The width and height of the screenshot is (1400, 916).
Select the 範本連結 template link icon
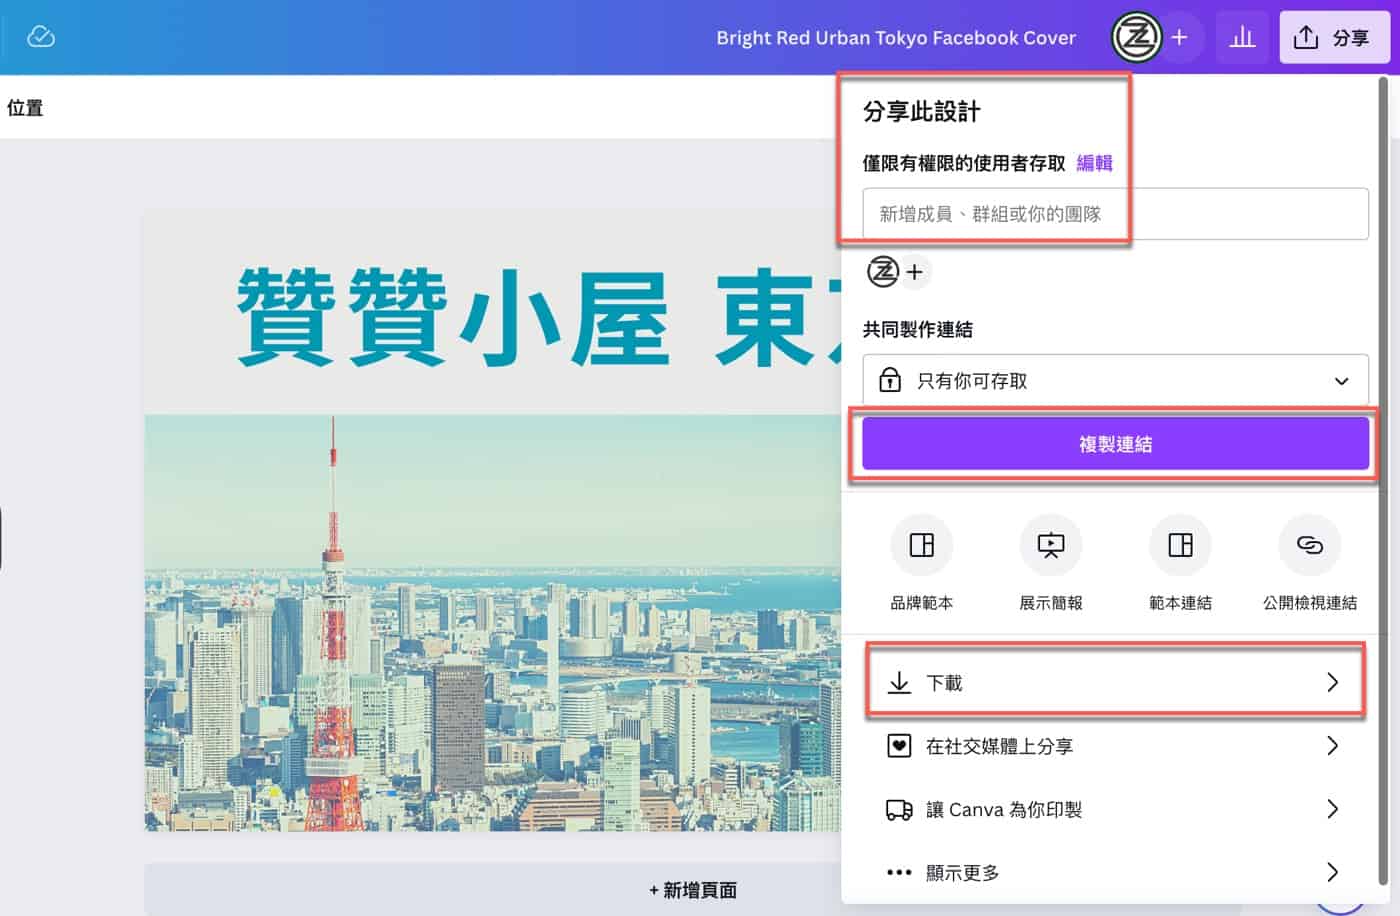pos(1180,546)
